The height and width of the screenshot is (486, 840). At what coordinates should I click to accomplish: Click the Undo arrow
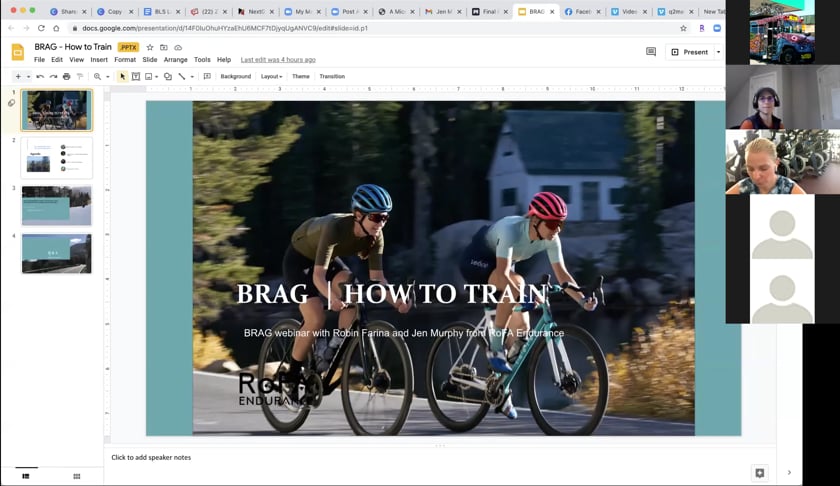pyautogui.click(x=40, y=77)
